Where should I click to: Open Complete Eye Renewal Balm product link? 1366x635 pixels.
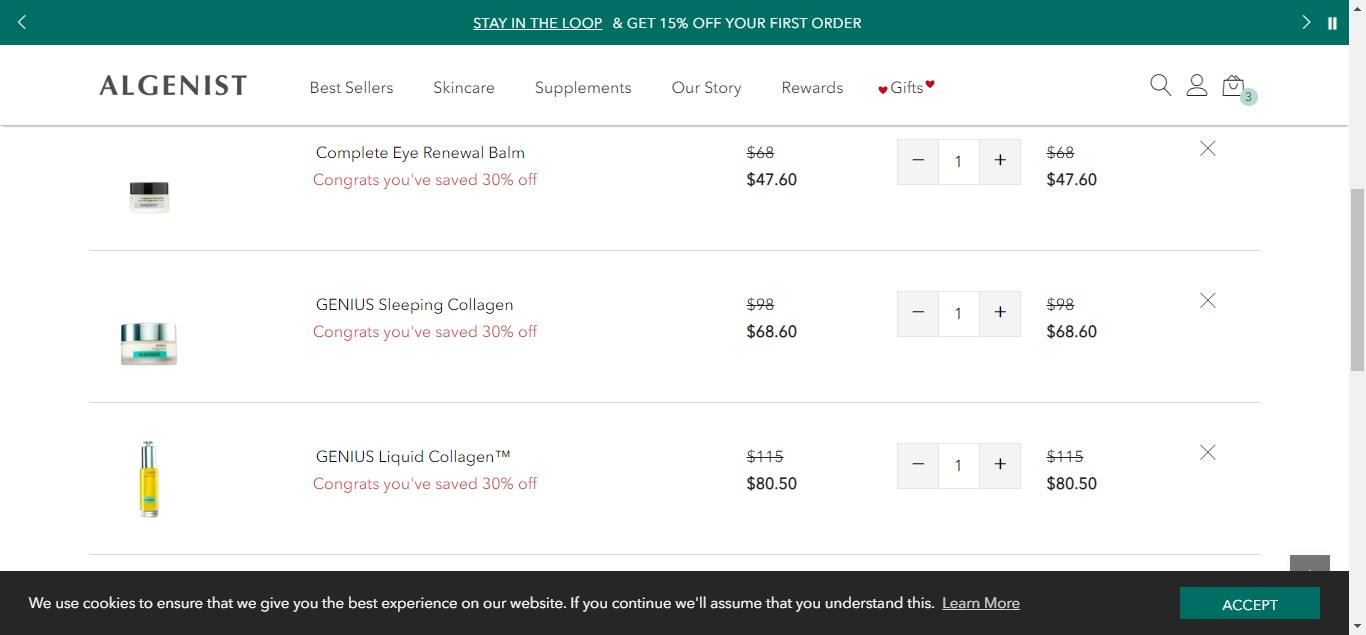click(x=420, y=153)
